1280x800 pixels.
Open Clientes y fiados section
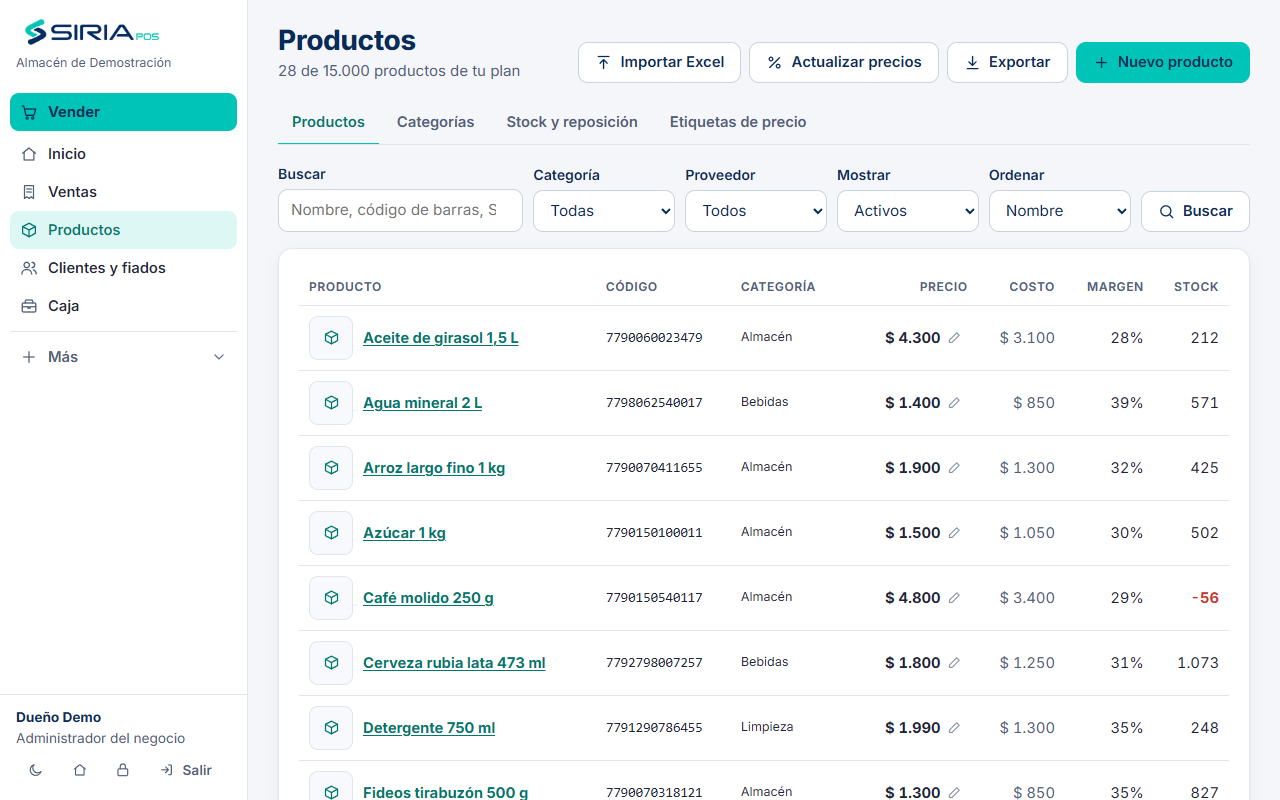pyautogui.click(x=123, y=268)
